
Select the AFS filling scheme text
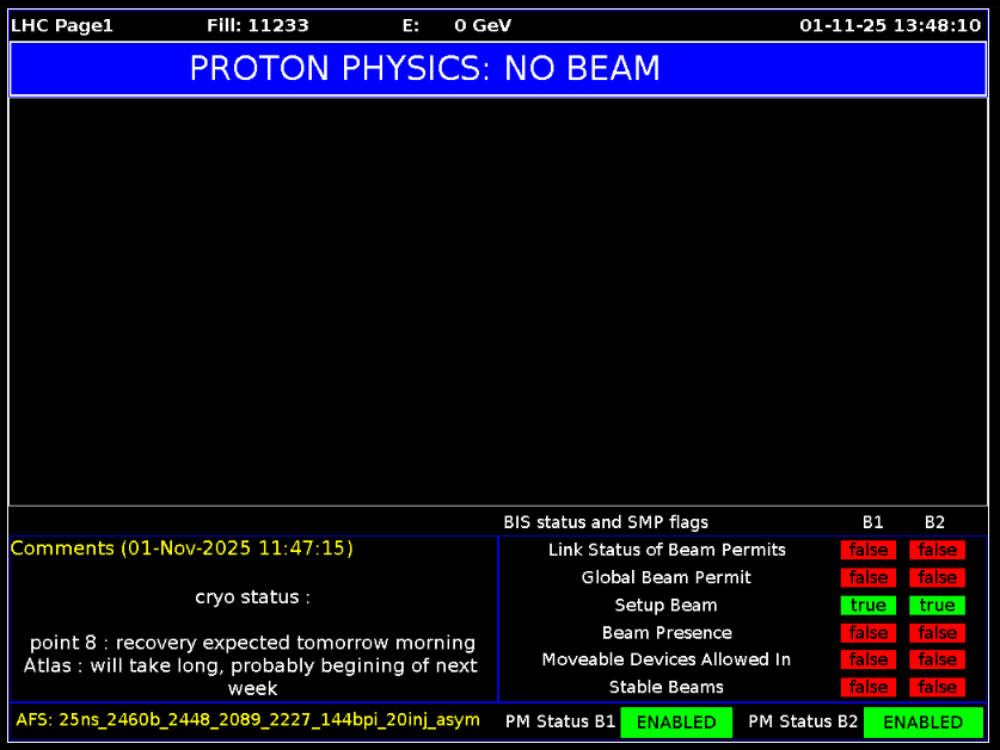pyautogui.click(x=248, y=720)
